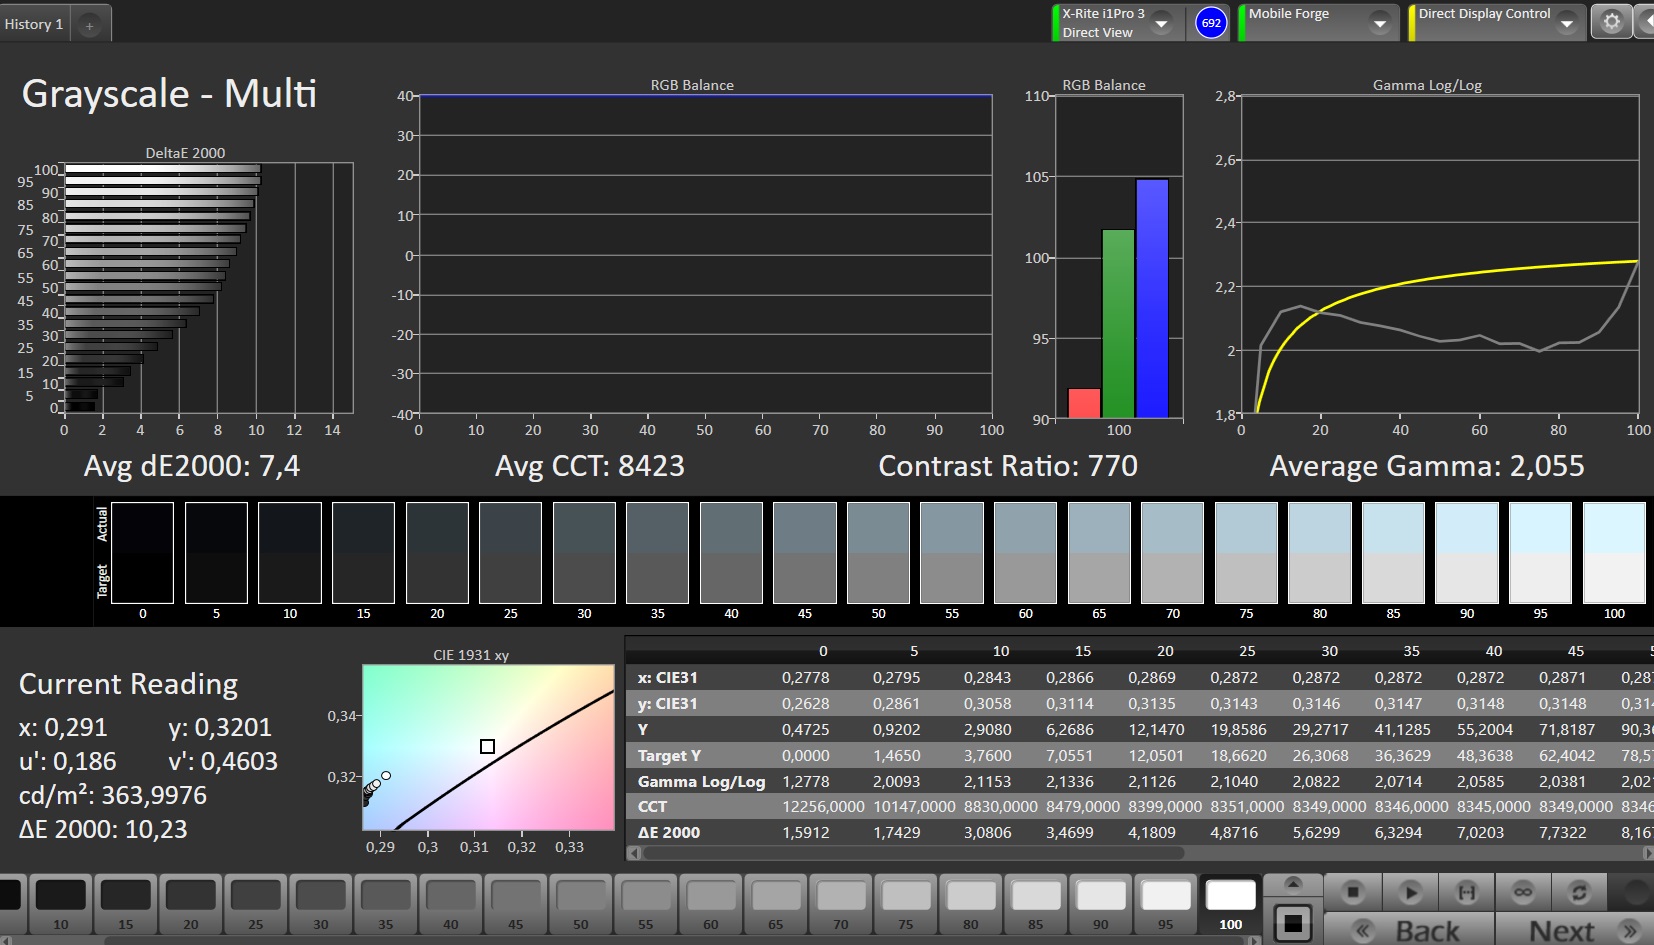Open settings gear icon
This screenshot has height=945, width=1654.
pos(1611,22)
